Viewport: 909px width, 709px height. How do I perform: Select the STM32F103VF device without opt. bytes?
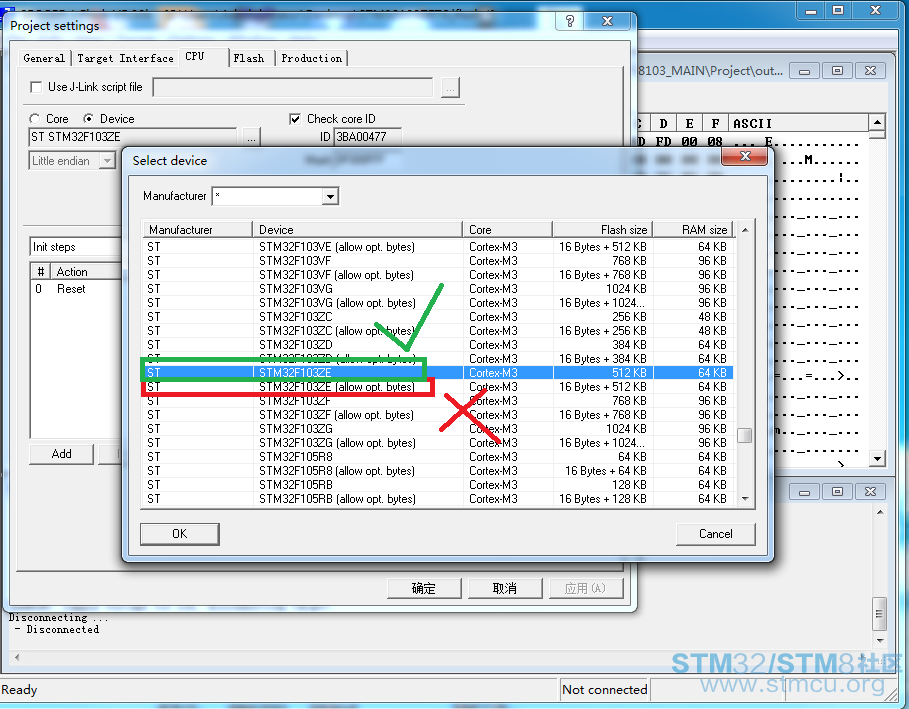click(x=438, y=261)
